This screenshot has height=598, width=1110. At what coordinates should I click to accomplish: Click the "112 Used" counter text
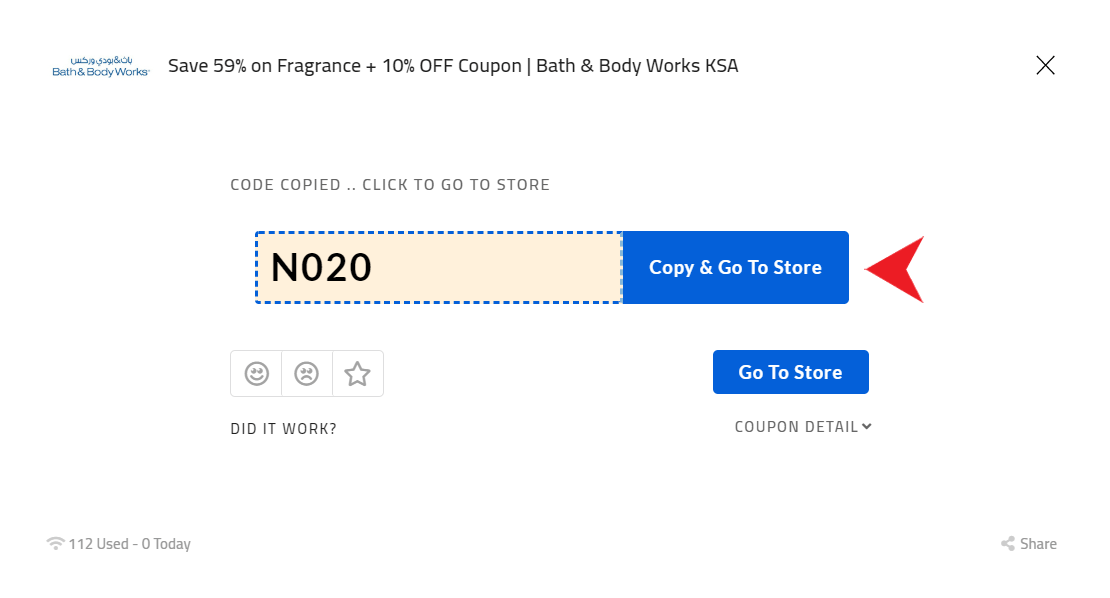coord(98,544)
